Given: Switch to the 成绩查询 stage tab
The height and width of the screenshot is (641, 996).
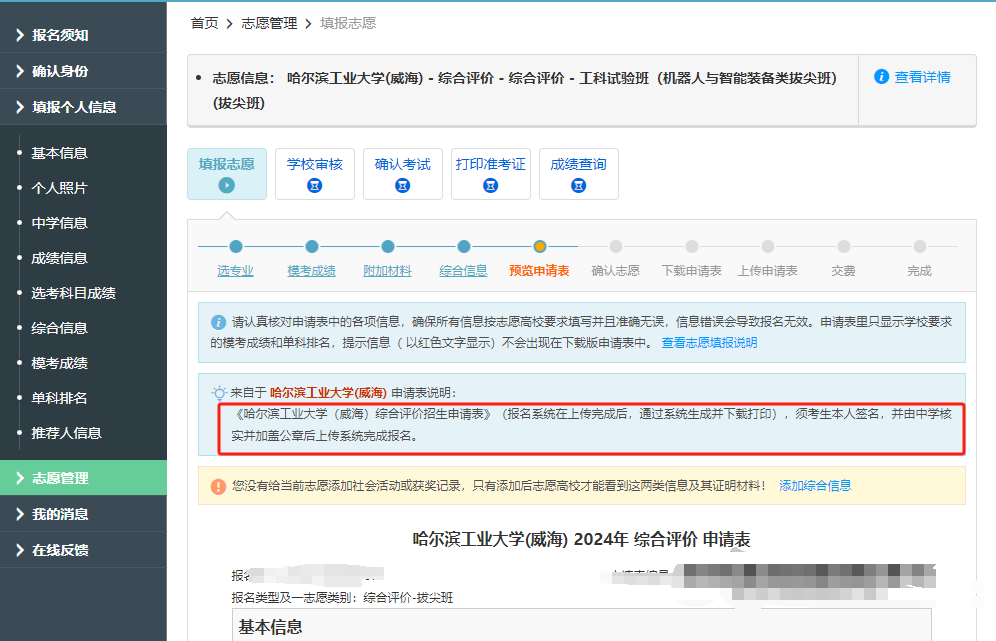Looking at the screenshot, I should click(578, 173).
